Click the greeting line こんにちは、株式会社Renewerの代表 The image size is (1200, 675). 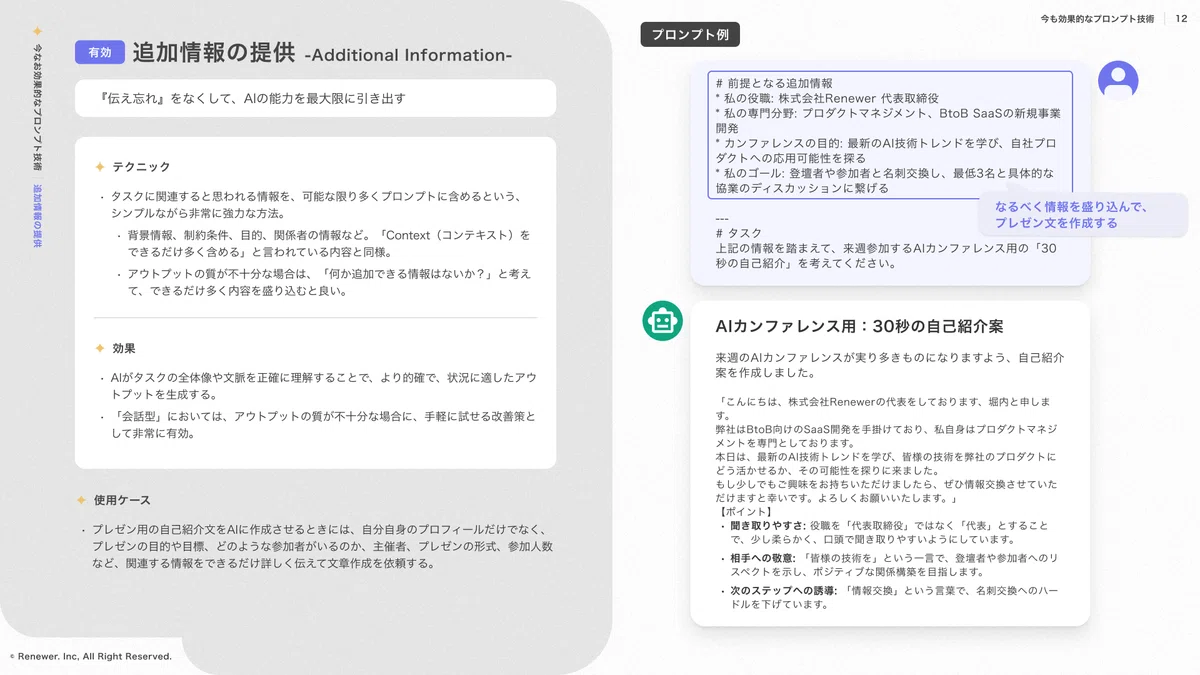(x=883, y=408)
